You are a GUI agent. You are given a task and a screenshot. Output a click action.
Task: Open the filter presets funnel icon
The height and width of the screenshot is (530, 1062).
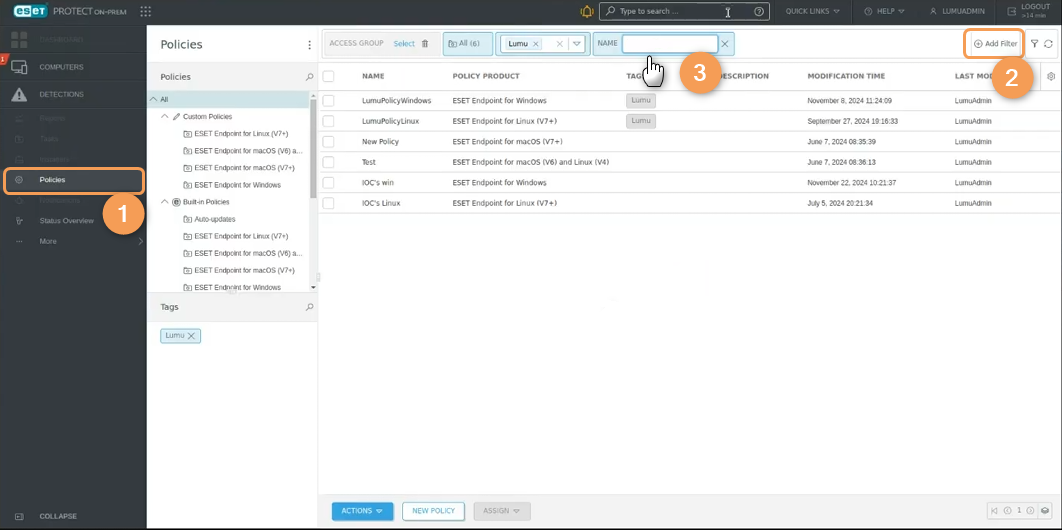click(x=1035, y=44)
